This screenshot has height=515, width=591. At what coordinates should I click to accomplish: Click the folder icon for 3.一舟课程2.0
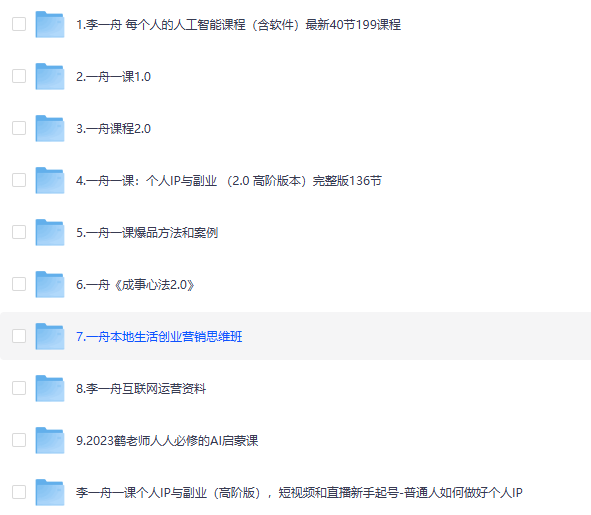pyautogui.click(x=50, y=129)
